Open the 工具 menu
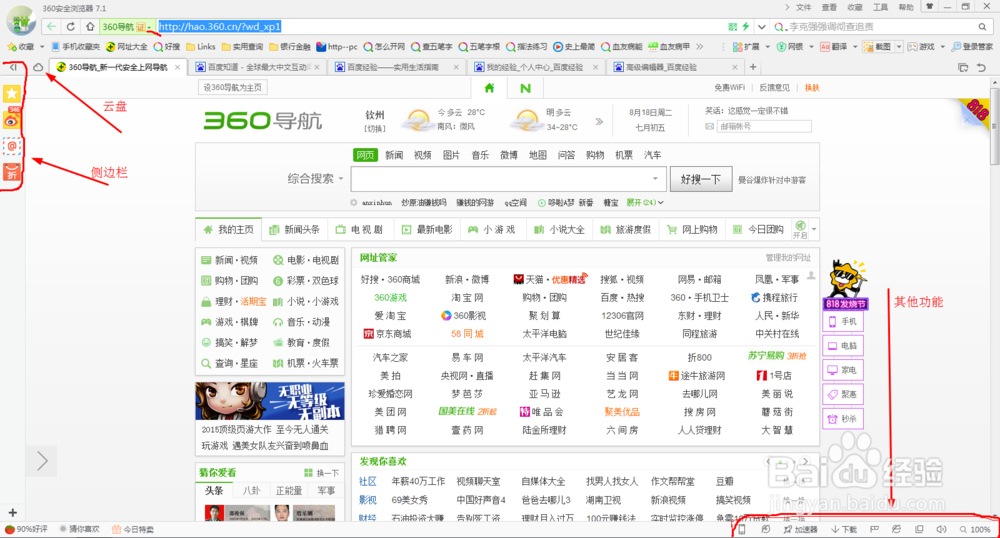This screenshot has height=538, width=1000. tap(880, 7)
